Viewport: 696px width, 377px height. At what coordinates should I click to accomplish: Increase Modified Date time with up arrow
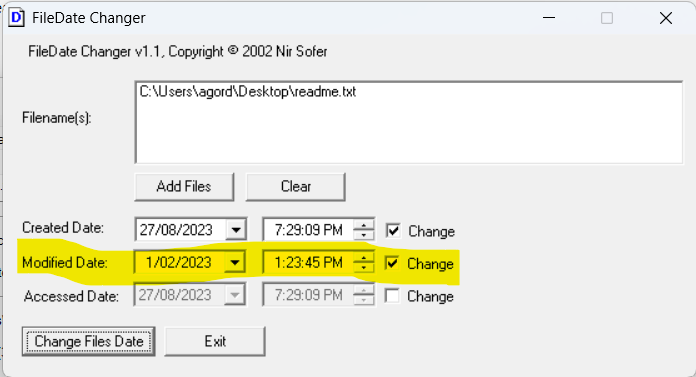(x=364, y=258)
